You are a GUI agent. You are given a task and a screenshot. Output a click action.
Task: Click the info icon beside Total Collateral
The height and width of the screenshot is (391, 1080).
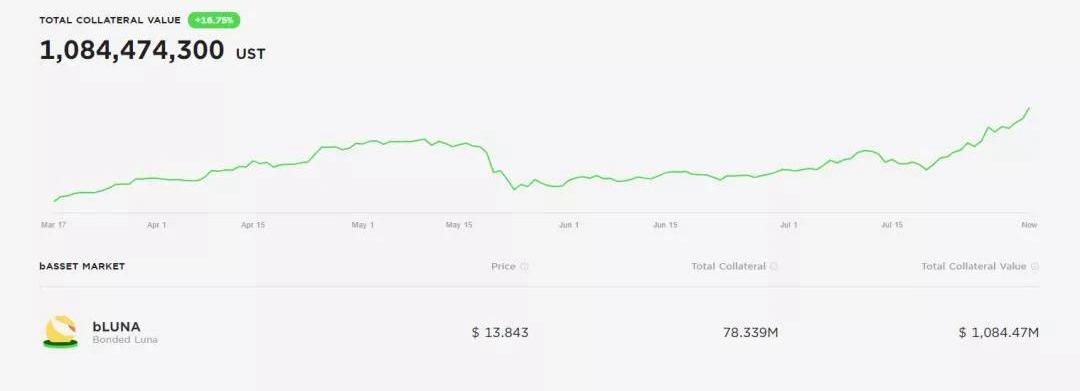773,266
